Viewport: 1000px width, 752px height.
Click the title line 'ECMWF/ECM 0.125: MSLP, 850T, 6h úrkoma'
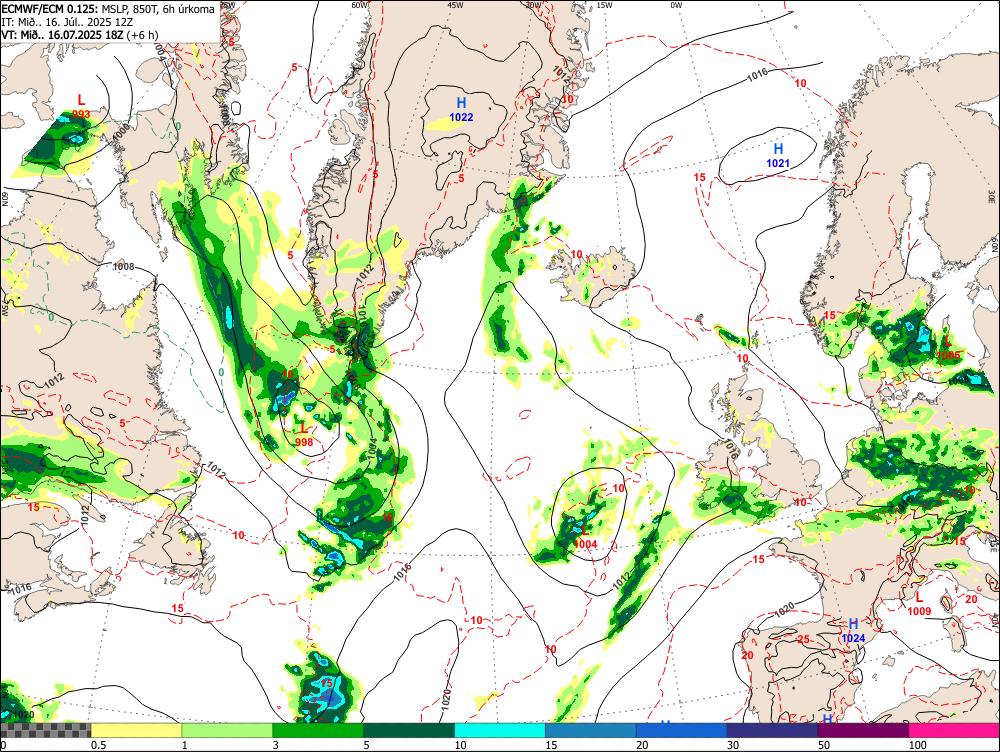tap(108, 10)
